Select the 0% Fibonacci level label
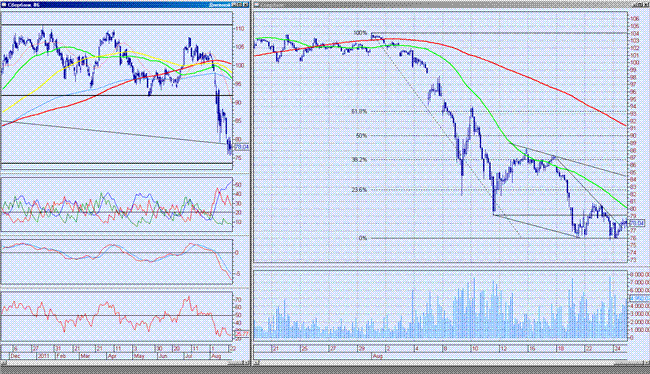 pyautogui.click(x=363, y=238)
